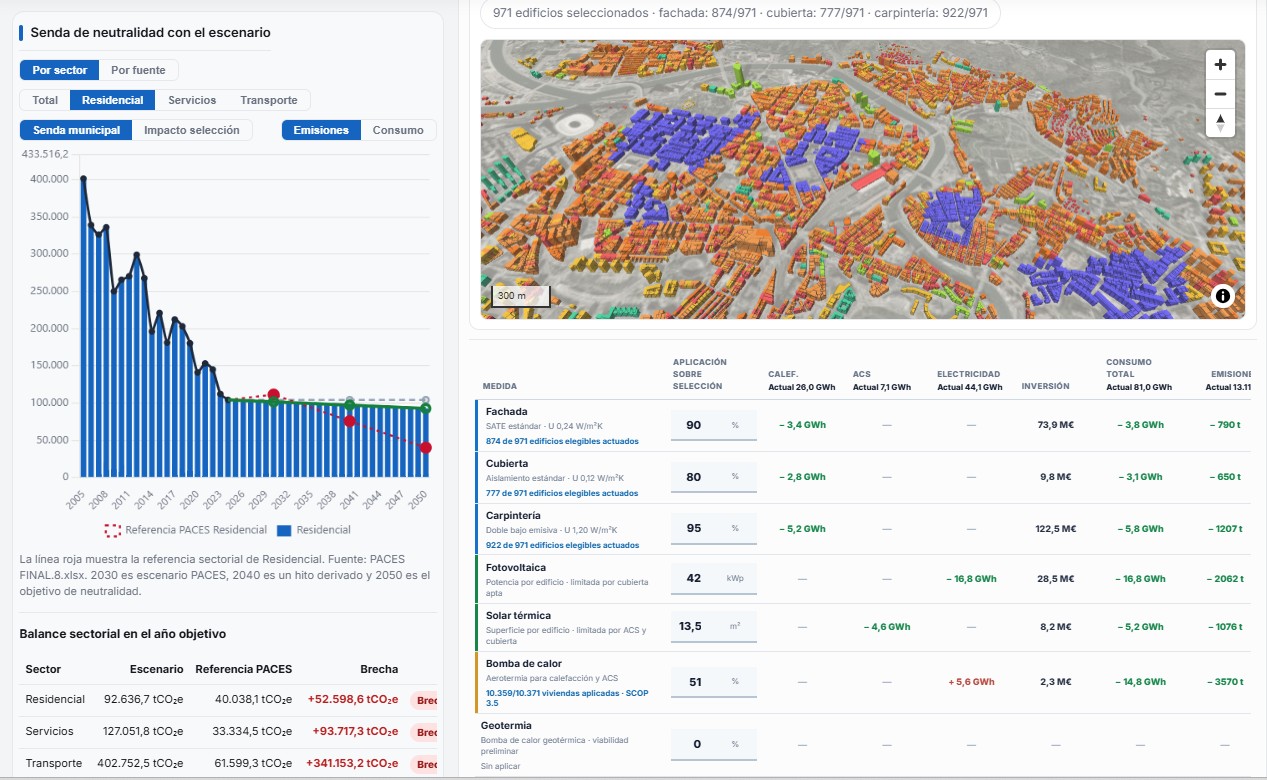Click the '300 m' map scale bar

click(x=521, y=296)
